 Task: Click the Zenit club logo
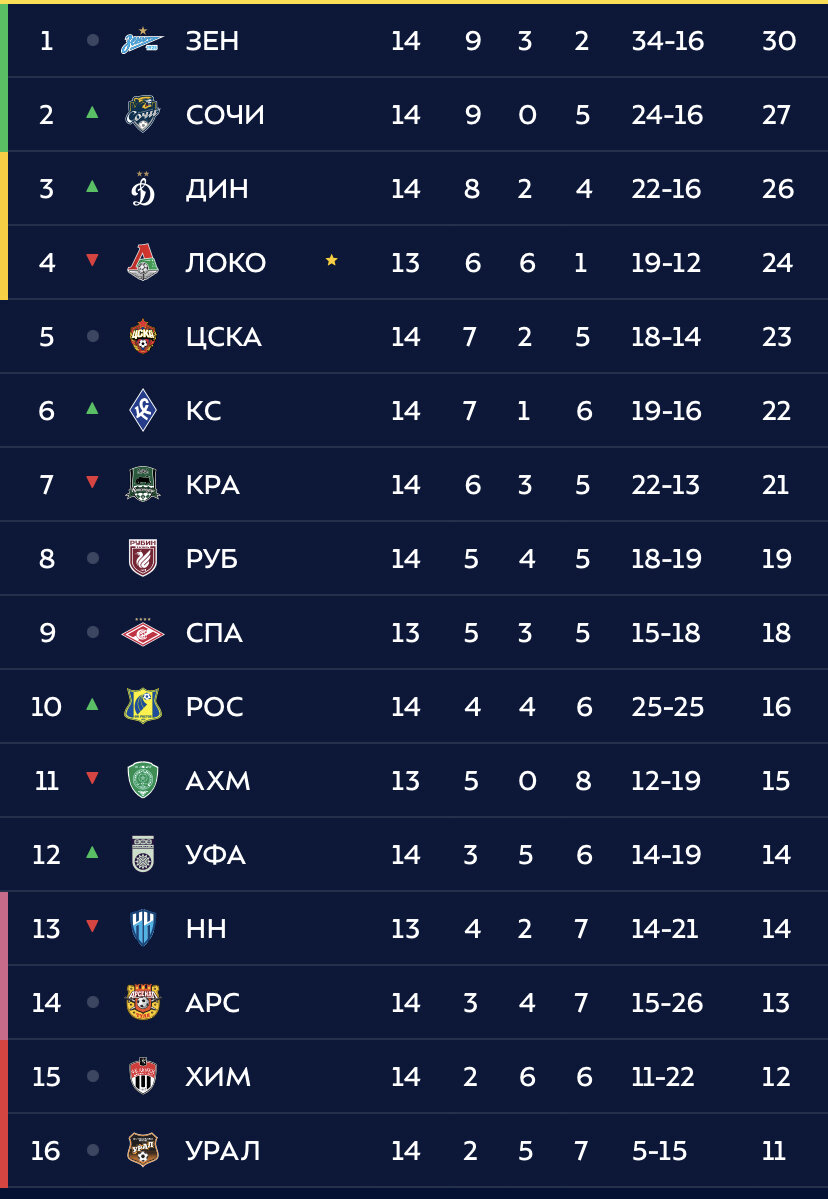[x=142, y=41]
